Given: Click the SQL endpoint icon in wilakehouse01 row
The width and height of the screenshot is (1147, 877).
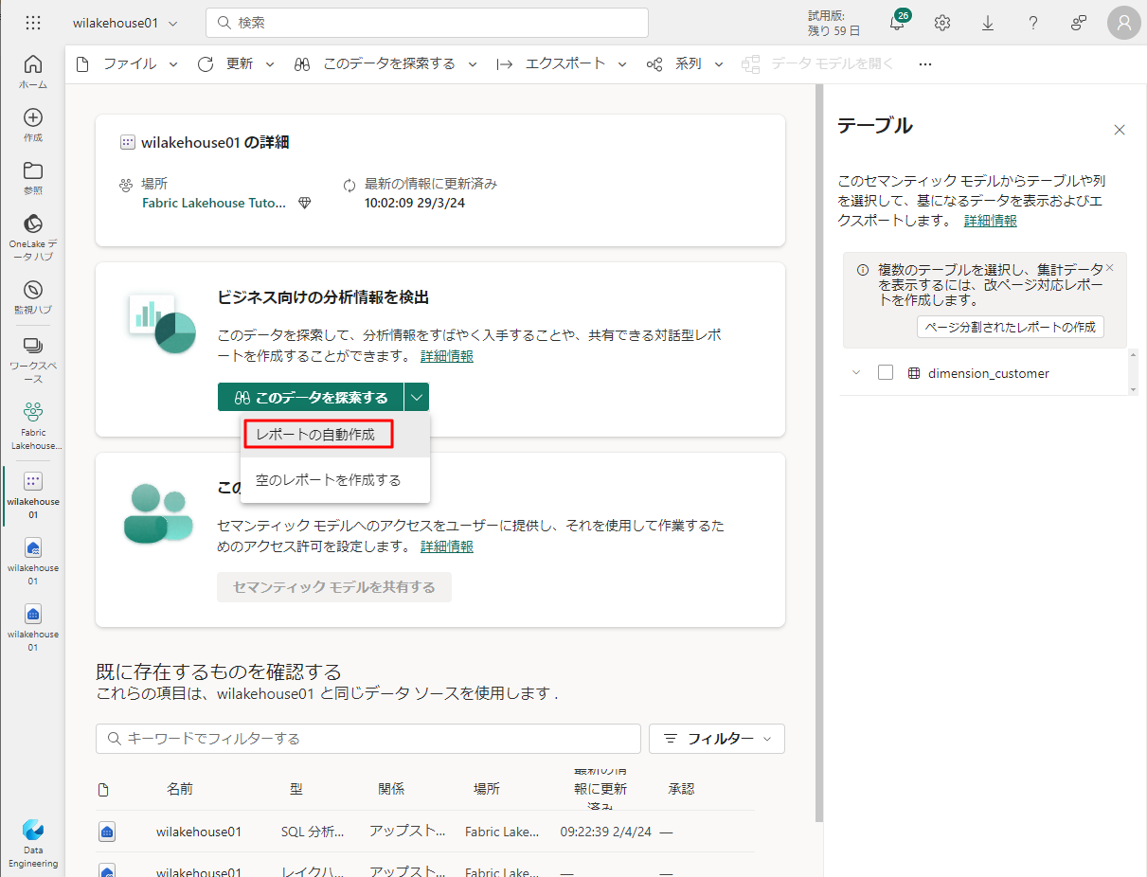Looking at the screenshot, I should pos(107,832).
